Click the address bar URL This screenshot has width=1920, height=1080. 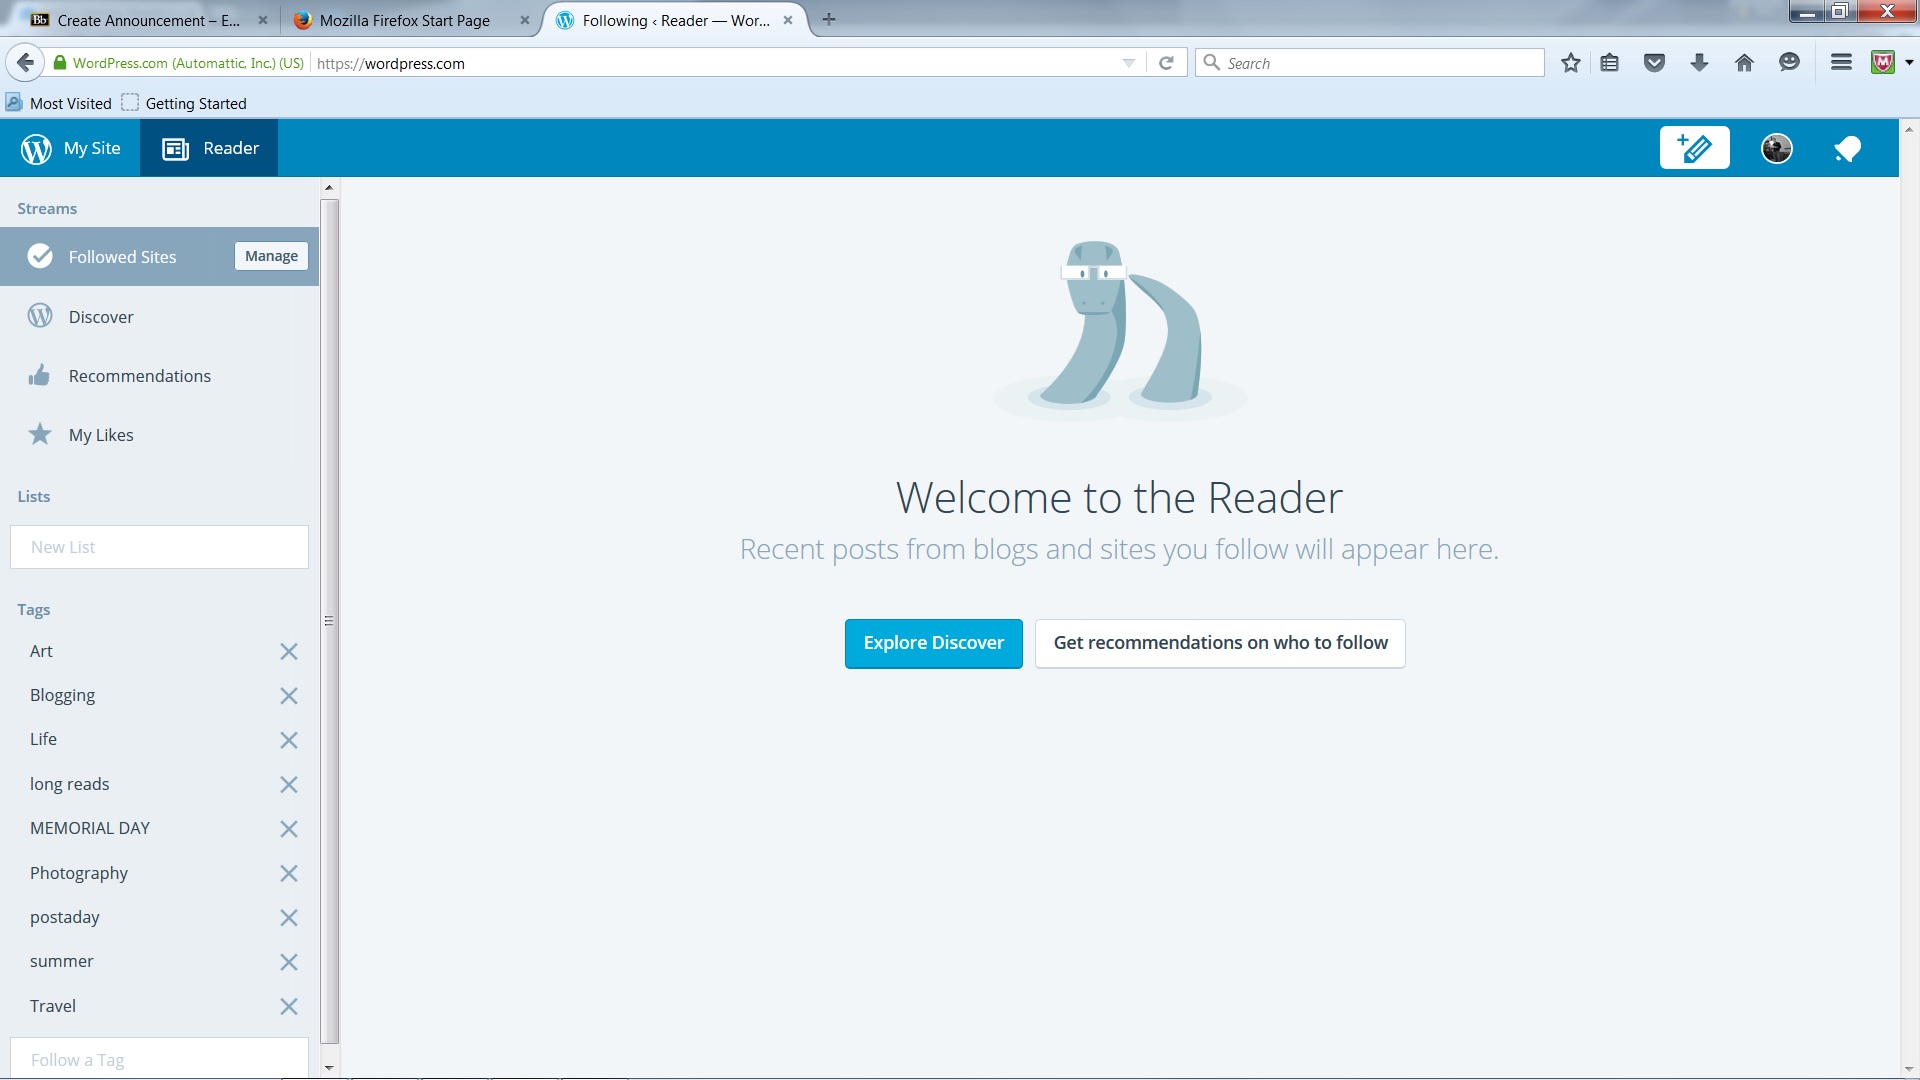390,63
